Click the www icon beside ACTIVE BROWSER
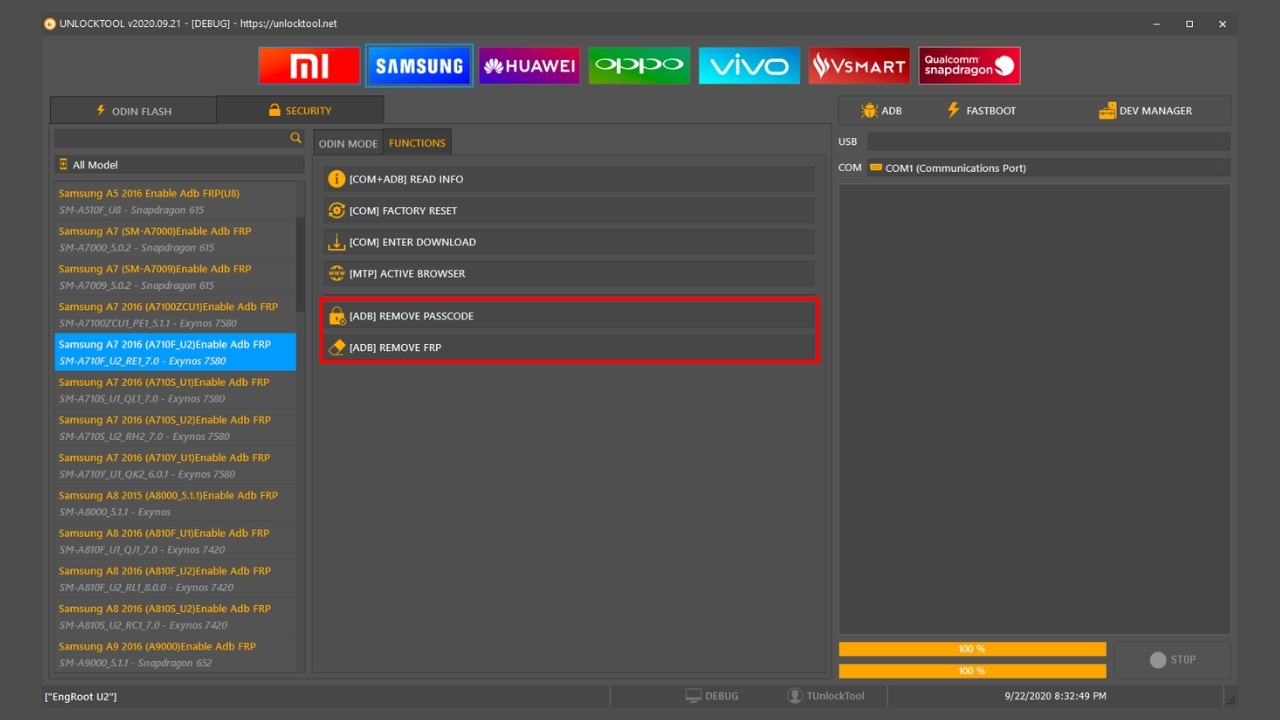Image resolution: width=1280 pixels, height=720 pixels. point(337,273)
